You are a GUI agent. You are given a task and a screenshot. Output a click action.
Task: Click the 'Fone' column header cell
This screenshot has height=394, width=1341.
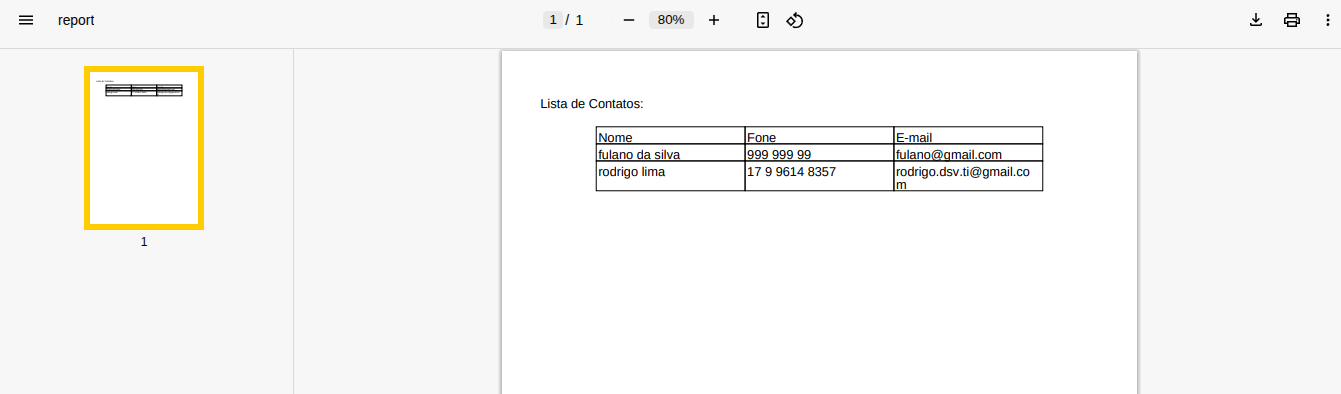click(x=819, y=135)
